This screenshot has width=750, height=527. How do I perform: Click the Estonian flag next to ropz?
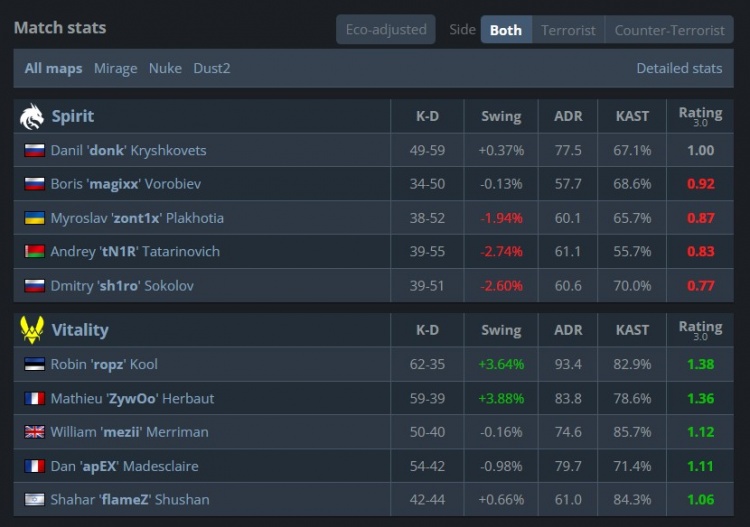click(x=35, y=365)
